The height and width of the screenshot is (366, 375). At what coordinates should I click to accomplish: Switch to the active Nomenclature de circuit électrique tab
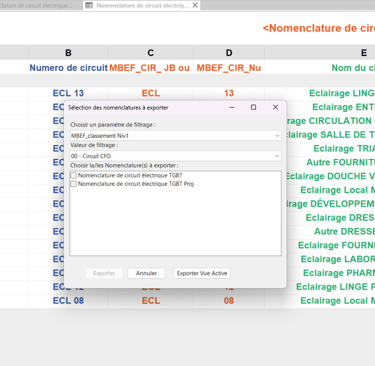click(x=142, y=5)
